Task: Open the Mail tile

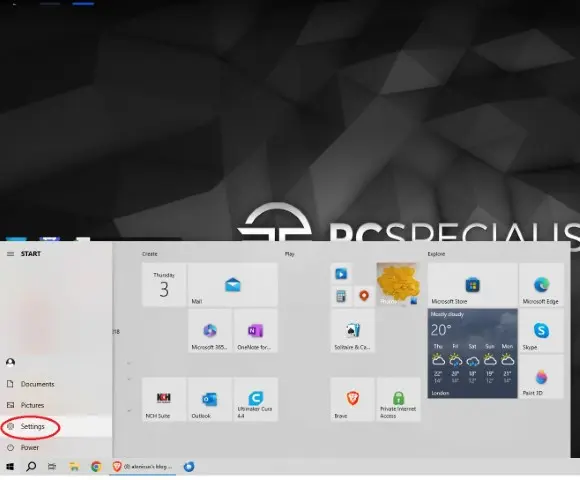Action: click(233, 284)
